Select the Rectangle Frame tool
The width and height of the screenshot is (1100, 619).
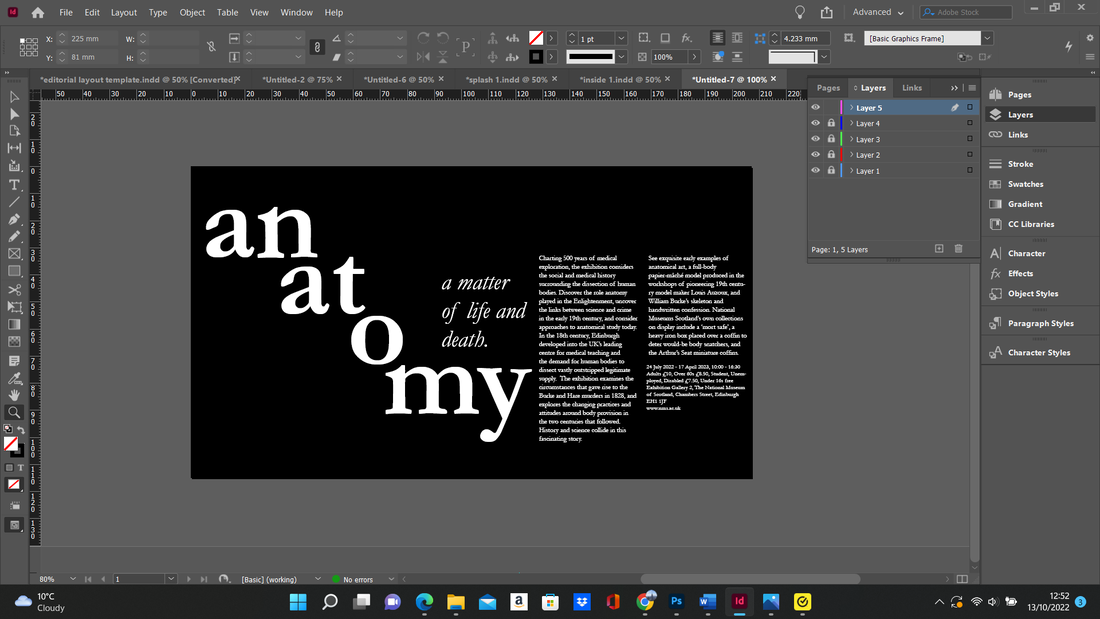[x=14, y=254]
